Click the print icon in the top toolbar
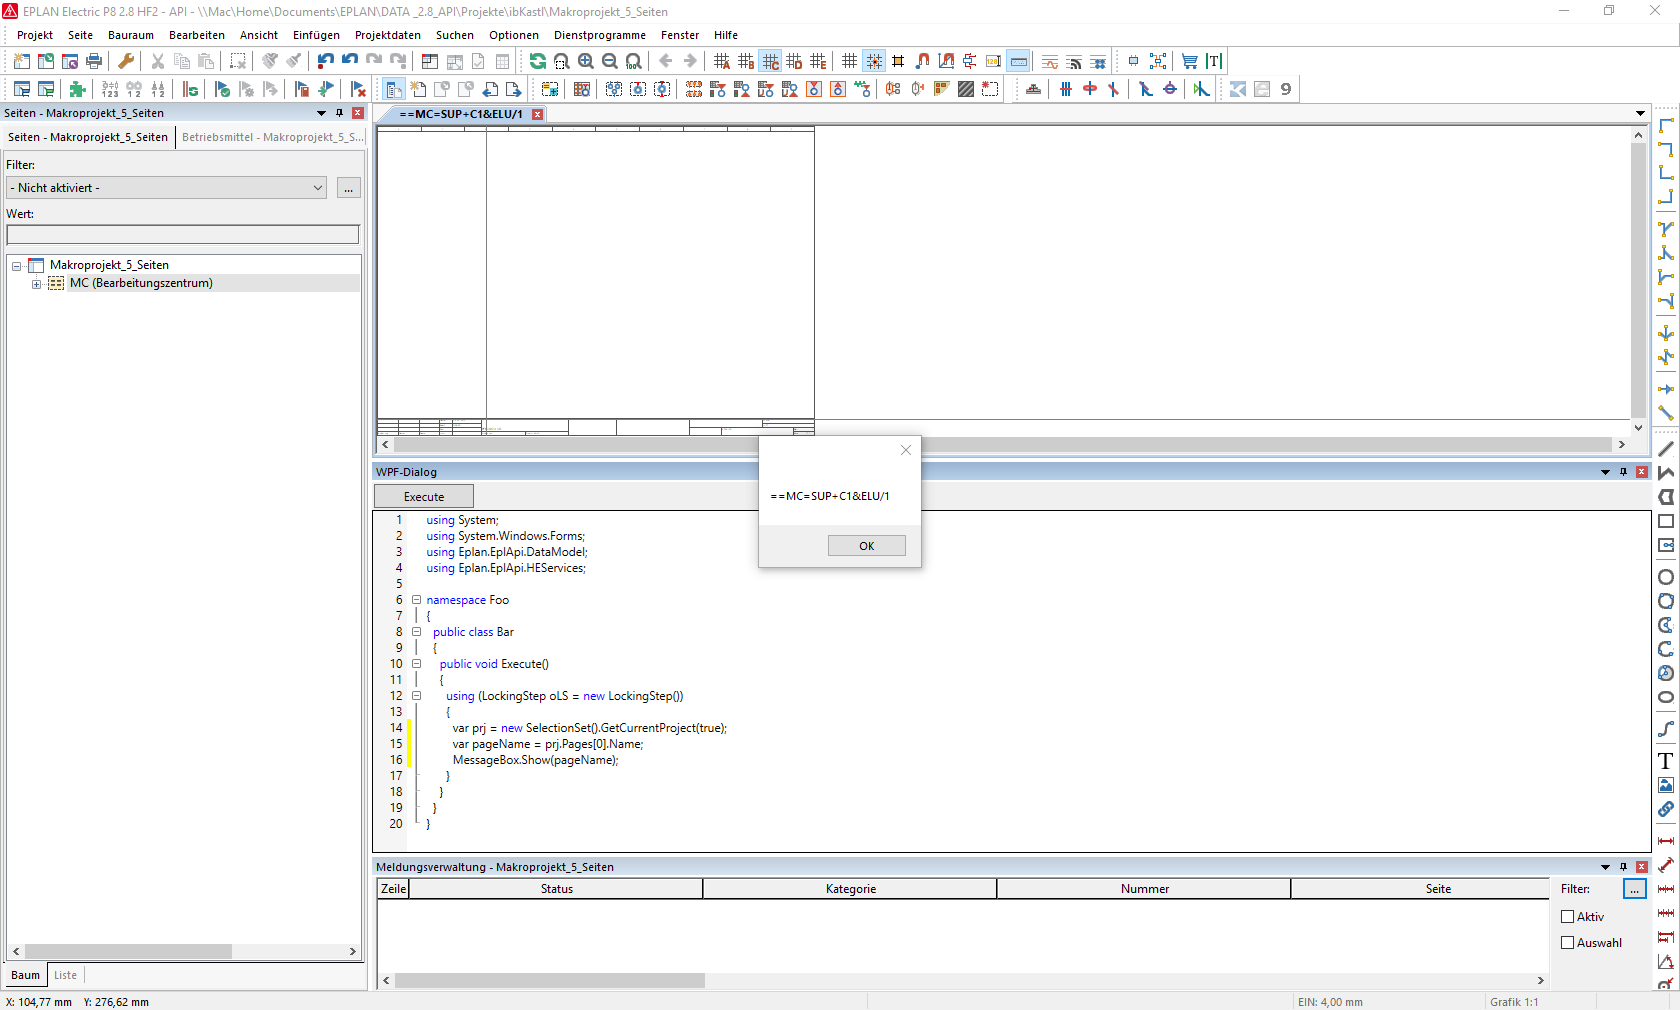 click(94, 61)
